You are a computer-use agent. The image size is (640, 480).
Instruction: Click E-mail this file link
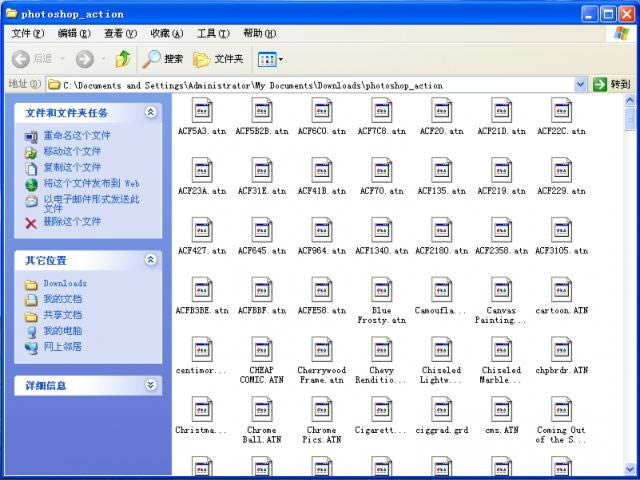tap(91, 204)
